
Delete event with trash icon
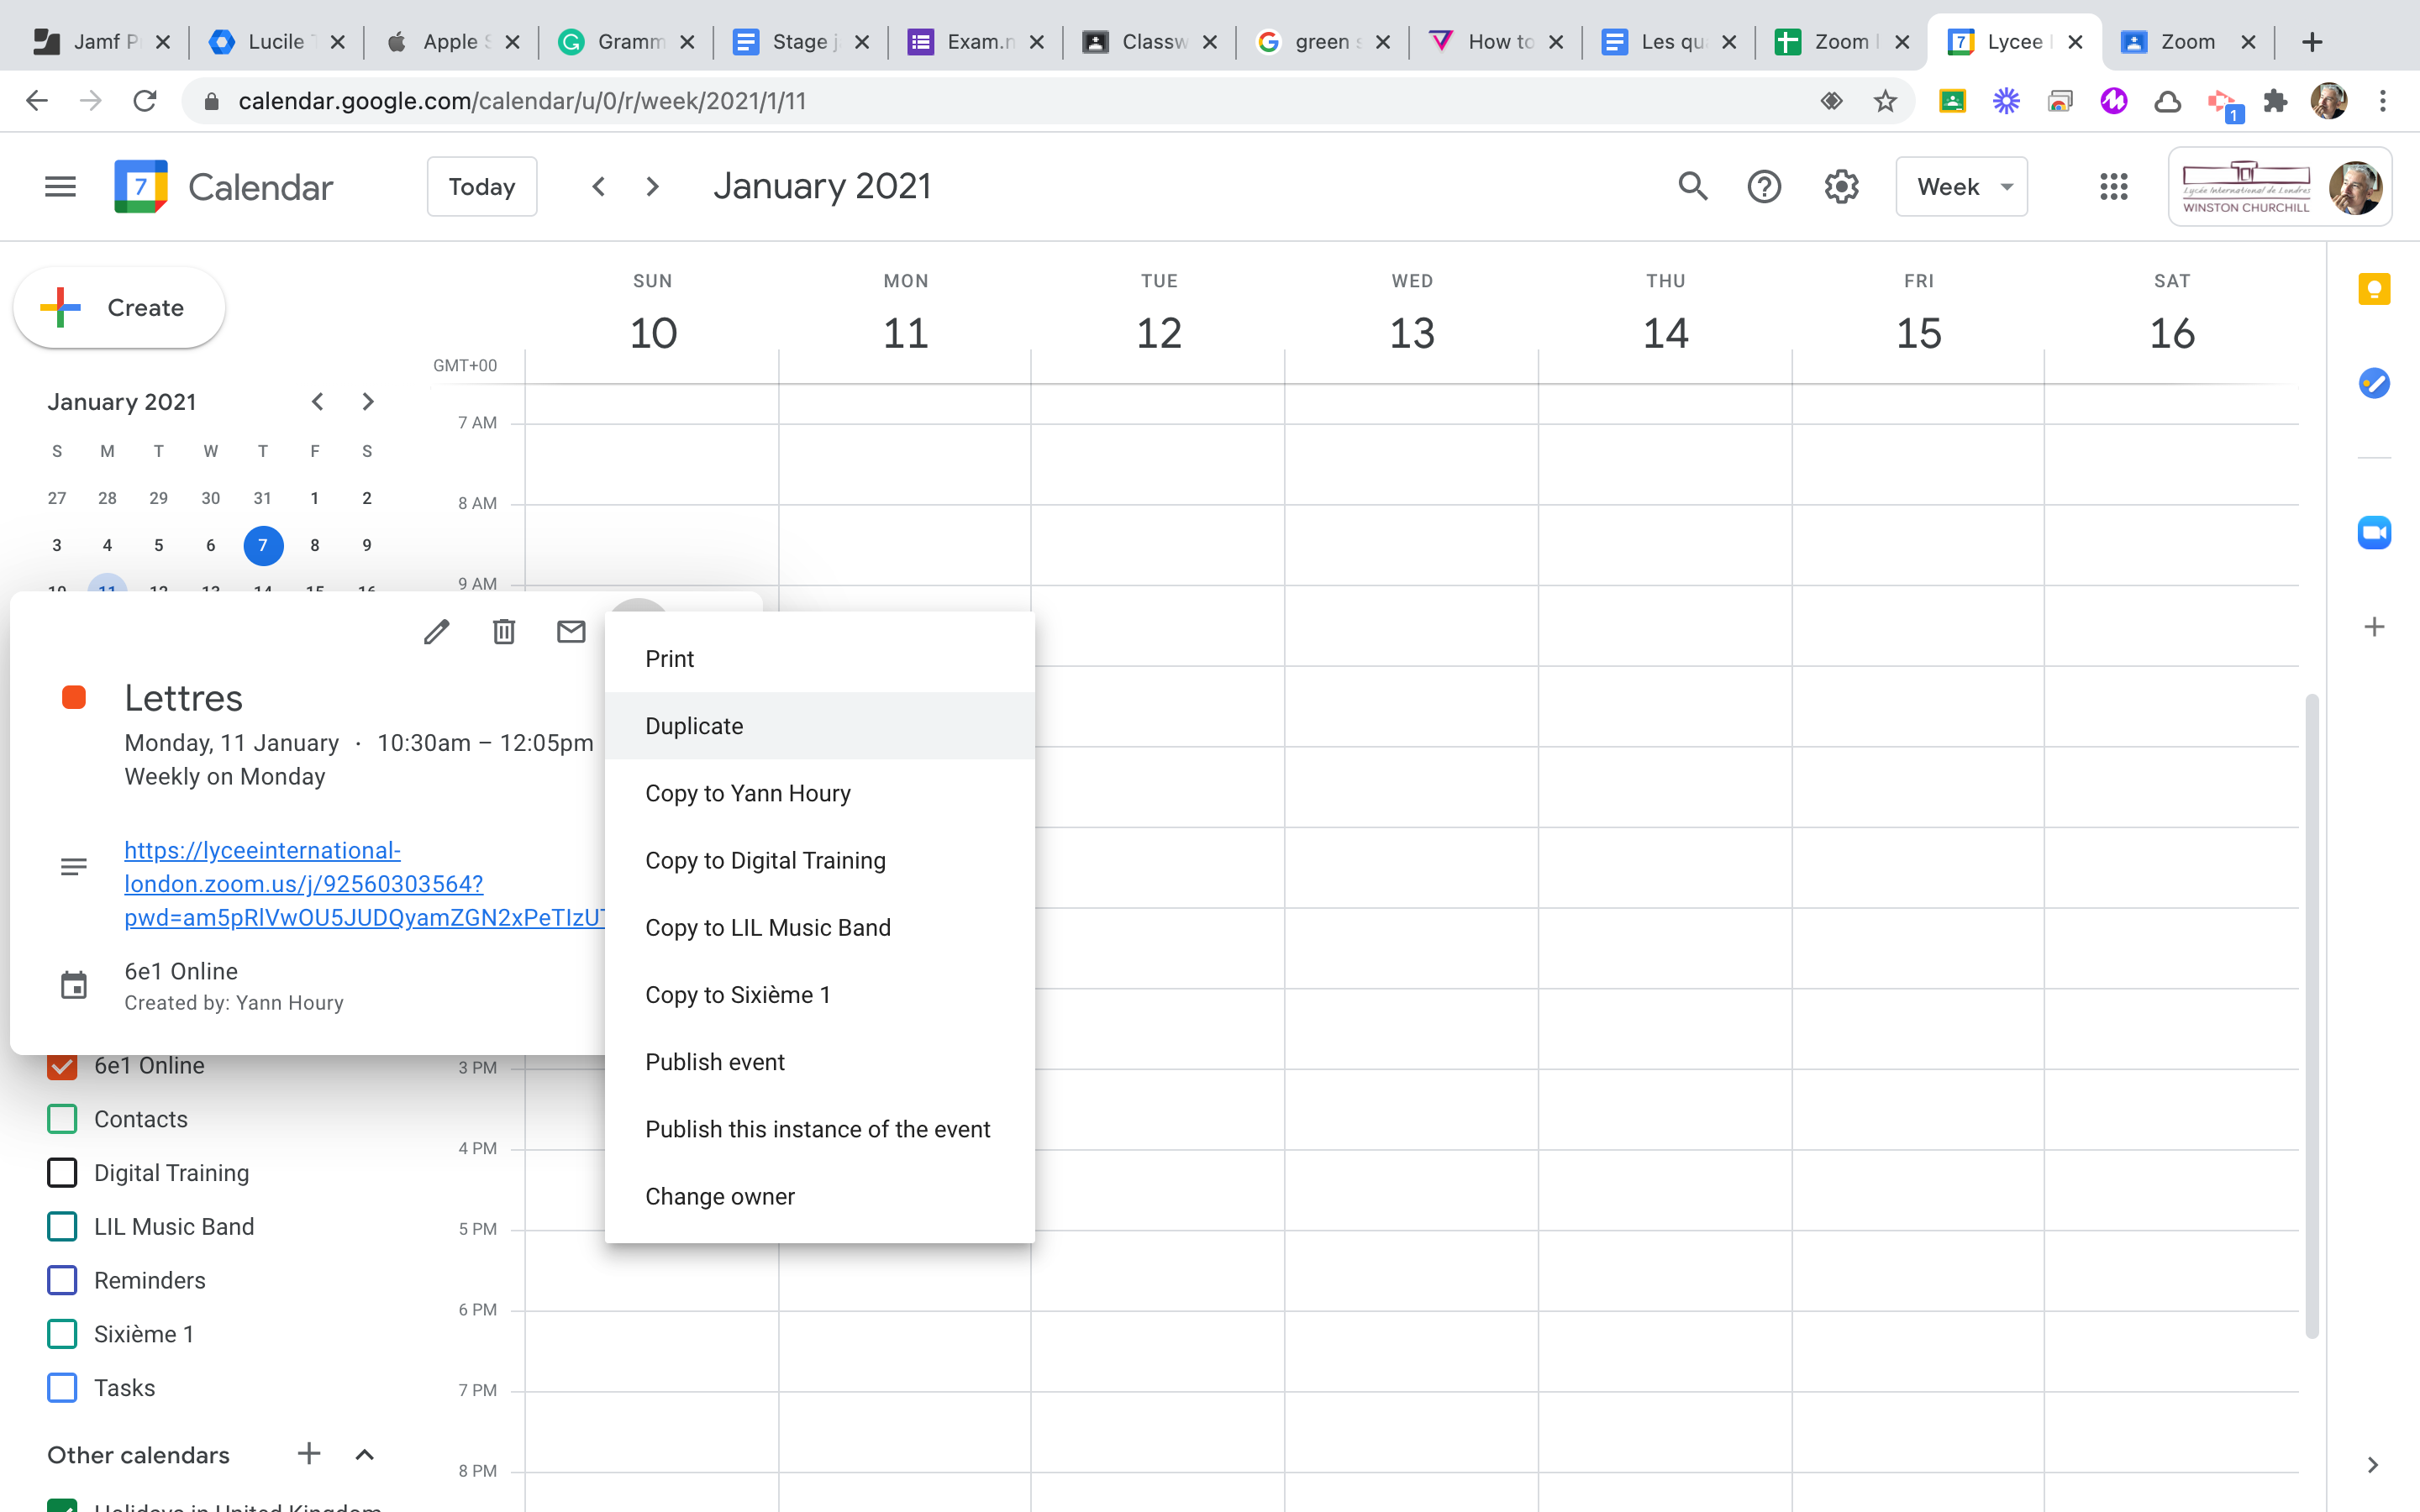coord(504,632)
